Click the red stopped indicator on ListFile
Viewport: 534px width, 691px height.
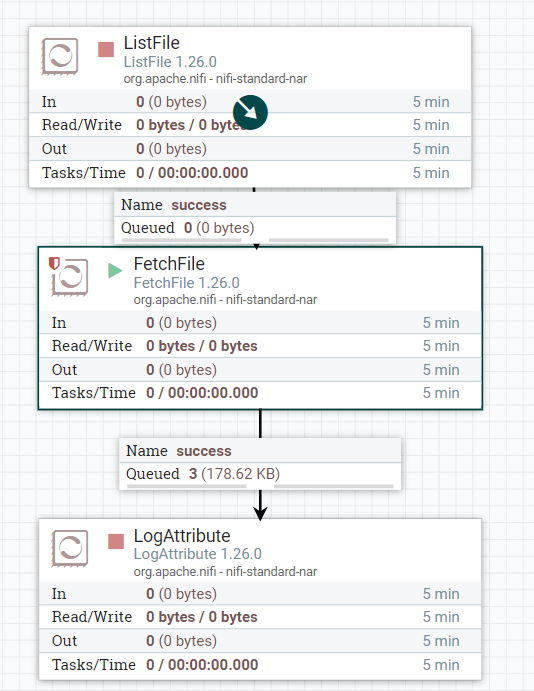106,49
